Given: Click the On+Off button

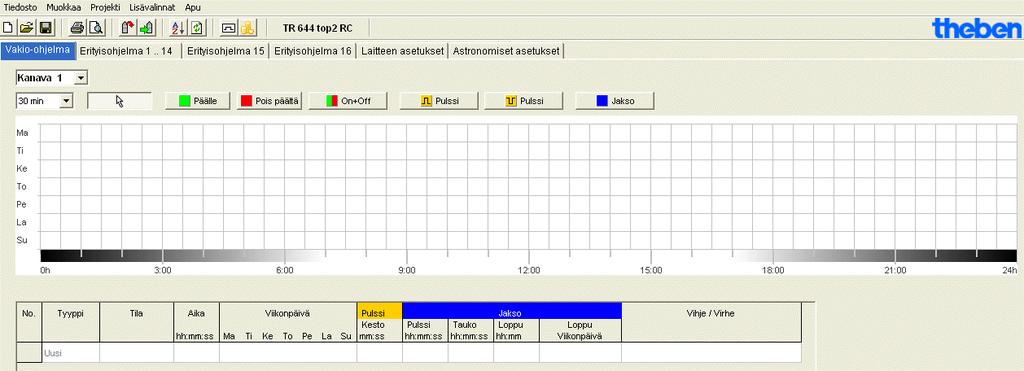Looking at the screenshot, I should [347, 101].
